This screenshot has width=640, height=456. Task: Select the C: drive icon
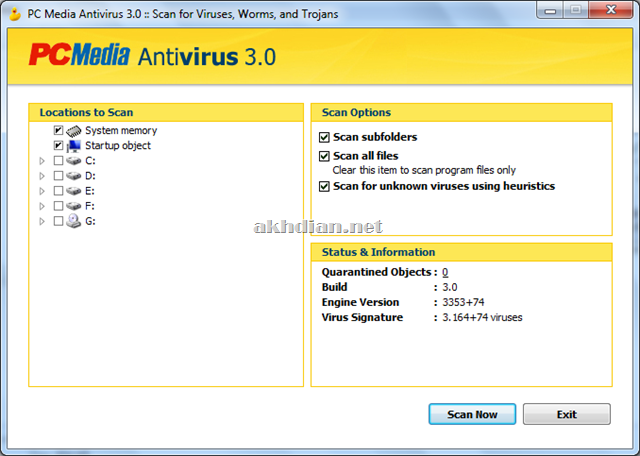tap(74, 160)
